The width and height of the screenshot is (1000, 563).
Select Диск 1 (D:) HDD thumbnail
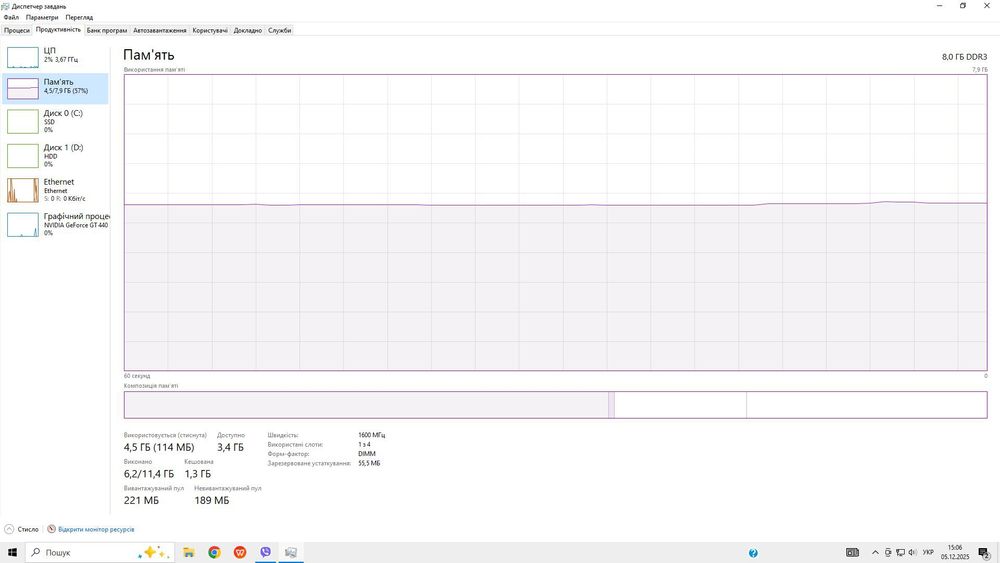pyautogui.click(x=23, y=156)
